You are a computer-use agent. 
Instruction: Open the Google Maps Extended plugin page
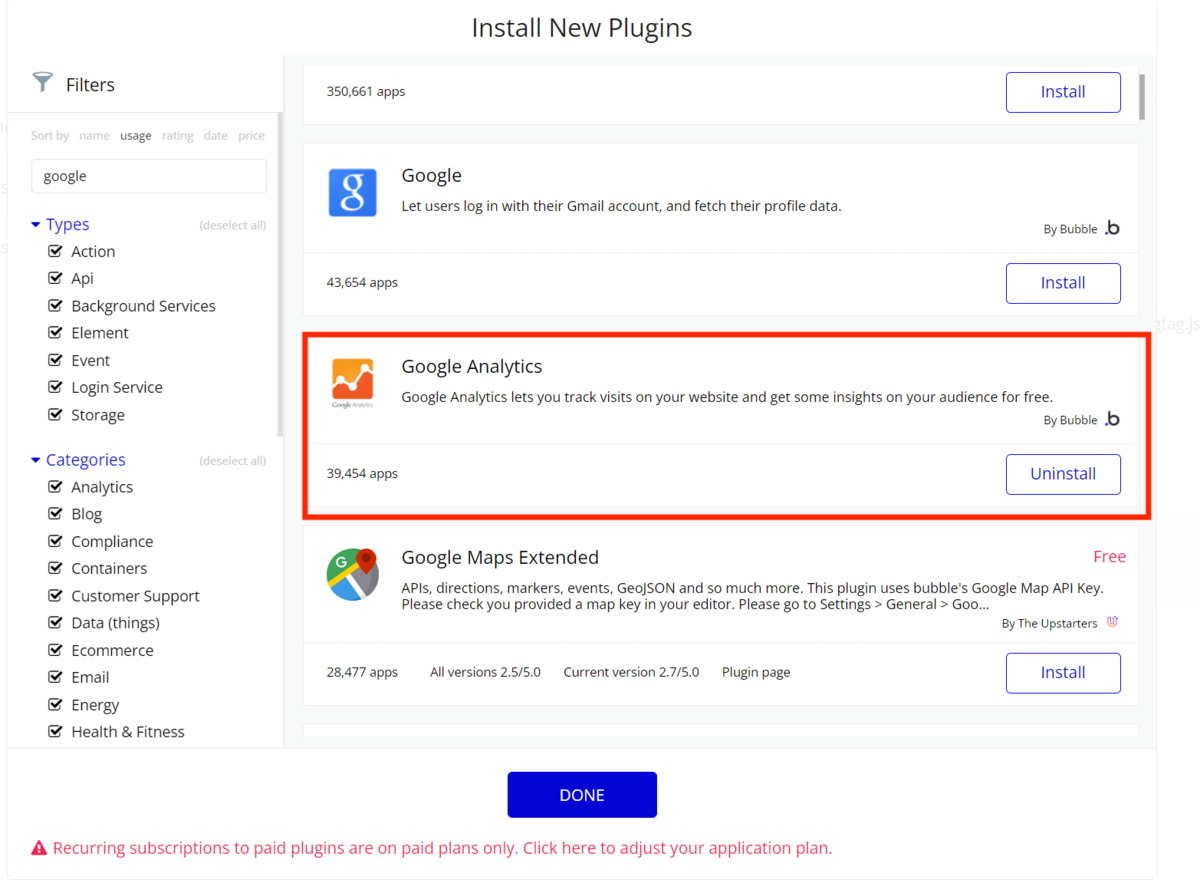(756, 672)
